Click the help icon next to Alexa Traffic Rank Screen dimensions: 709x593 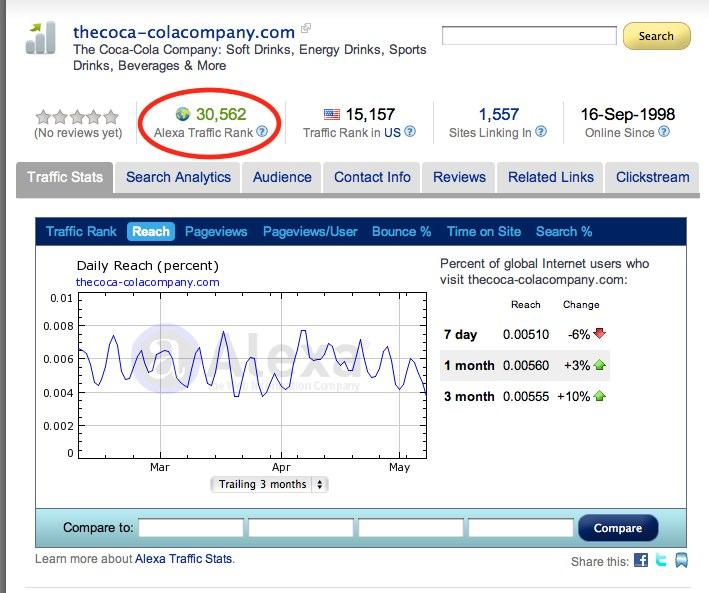(262, 131)
